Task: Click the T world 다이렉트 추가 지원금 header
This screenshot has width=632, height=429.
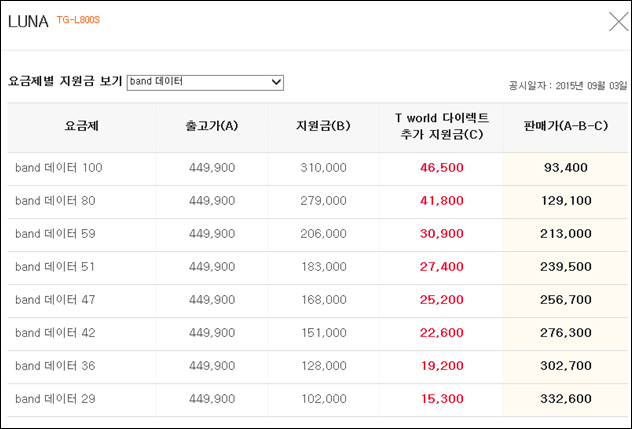Action: click(442, 126)
